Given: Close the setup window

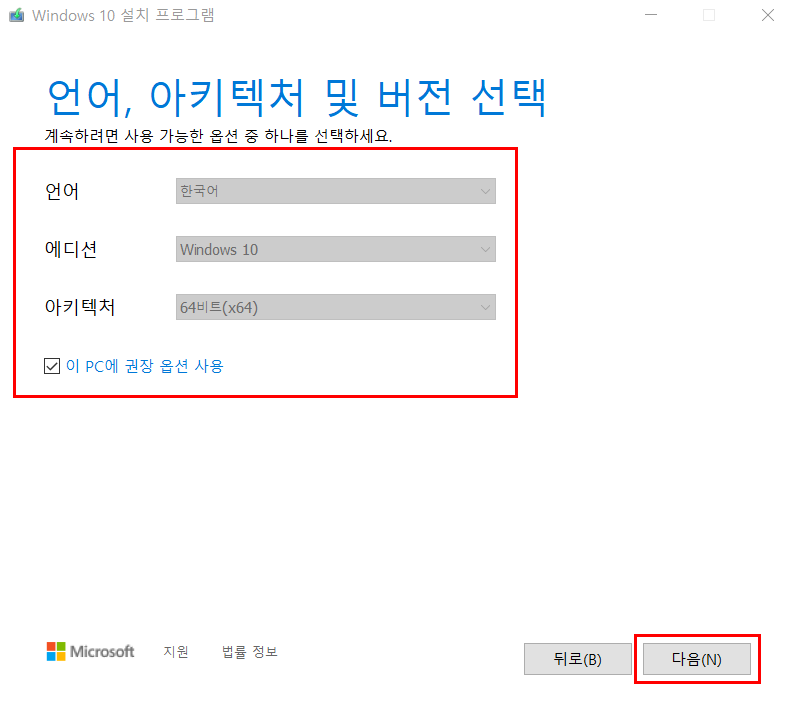Looking at the screenshot, I should [768, 15].
